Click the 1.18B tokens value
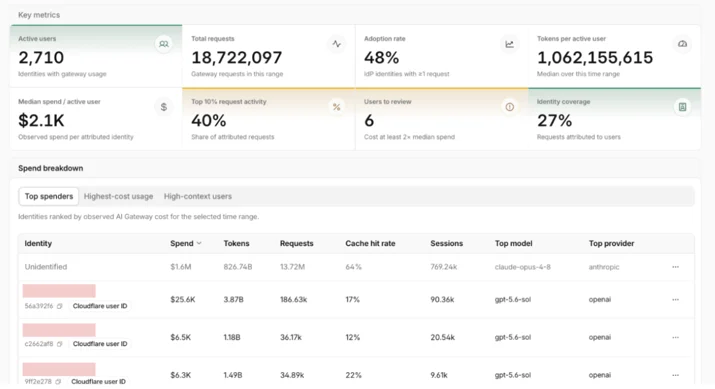This screenshot has width=715, height=389. click(x=232, y=337)
